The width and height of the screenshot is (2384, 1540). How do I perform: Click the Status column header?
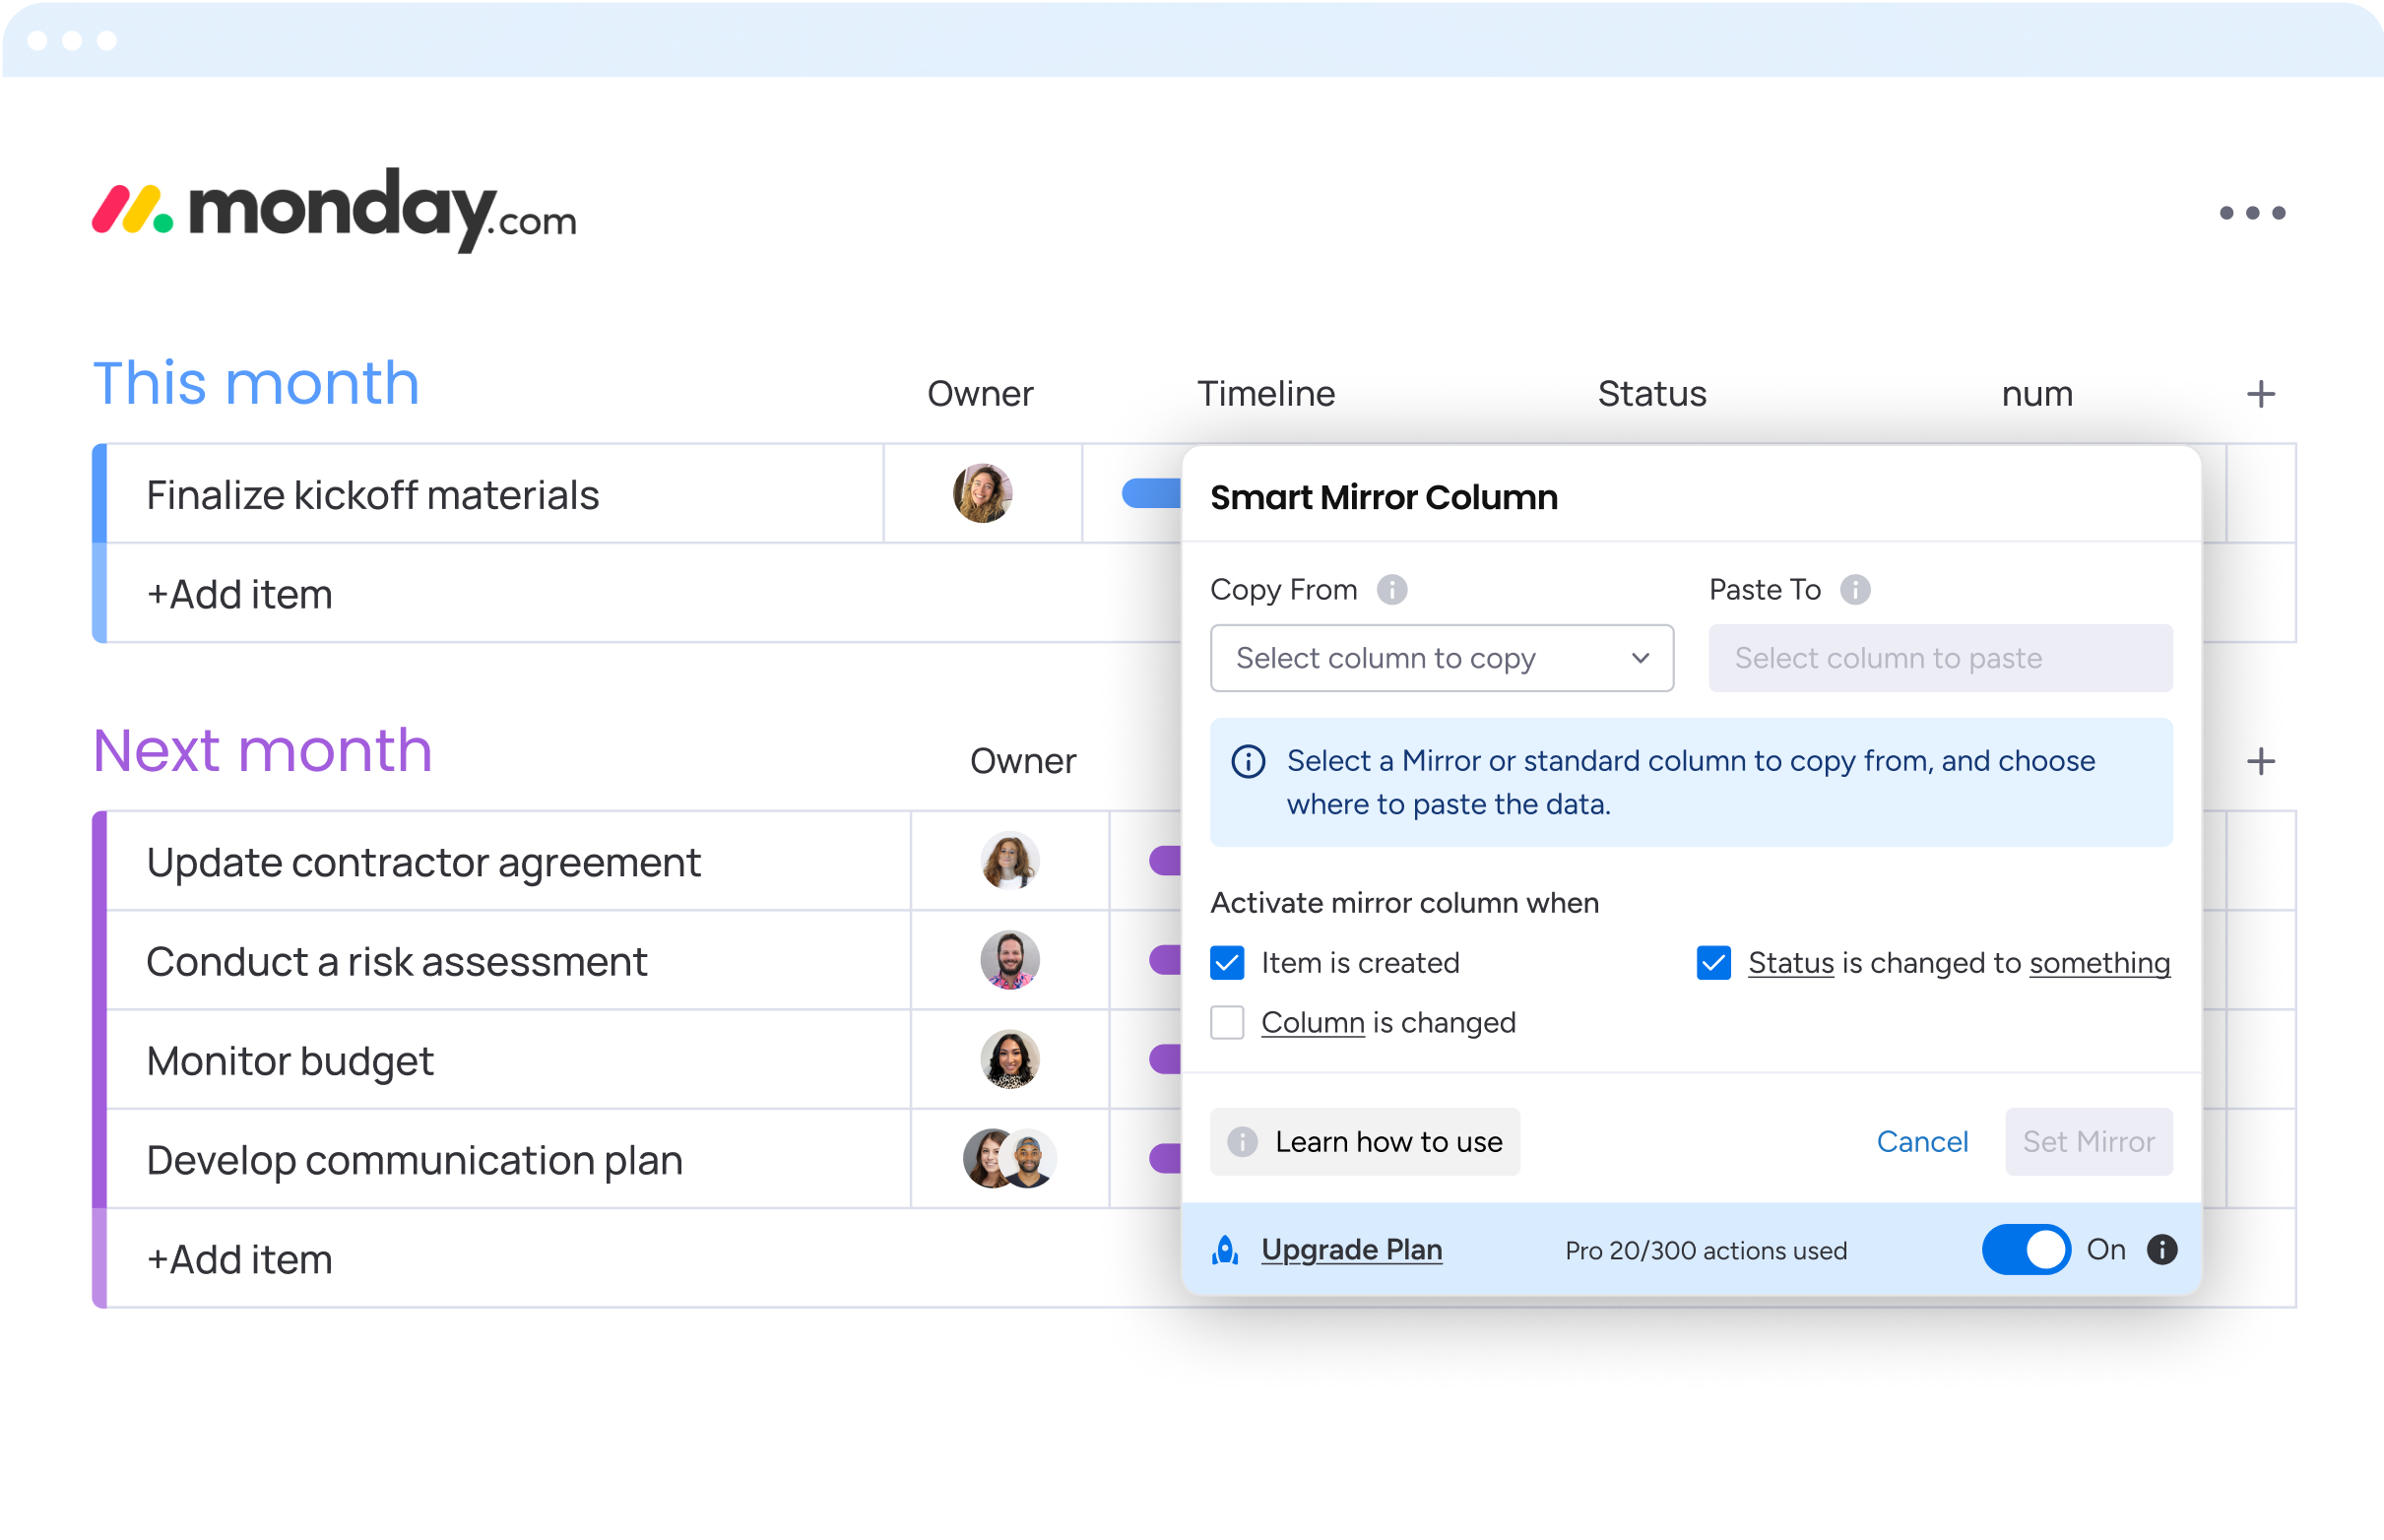coord(1652,394)
